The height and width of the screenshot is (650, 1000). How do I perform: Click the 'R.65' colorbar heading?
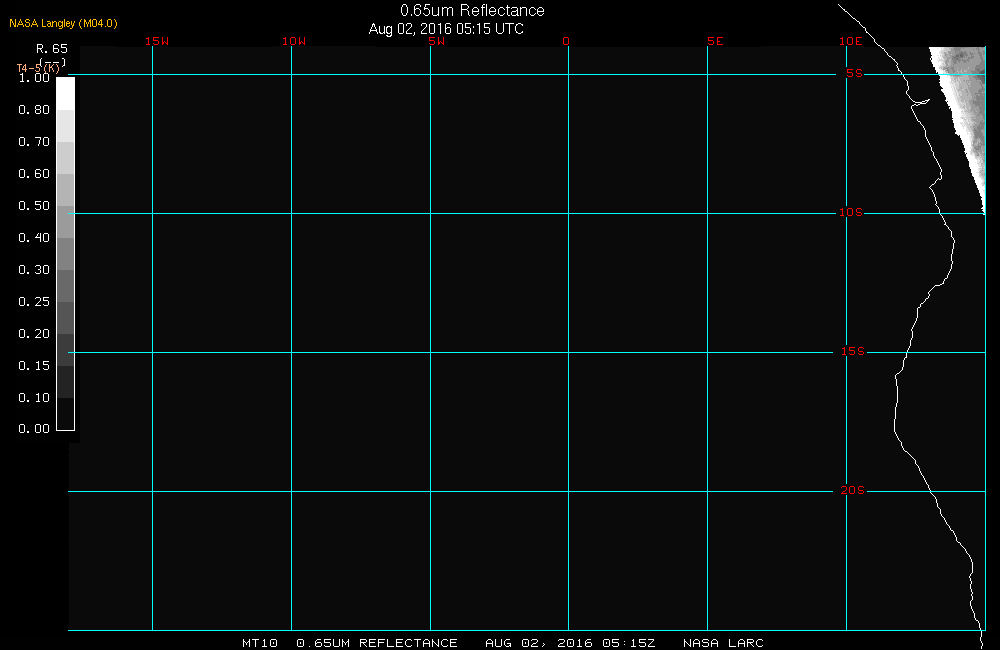tap(52, 48)
